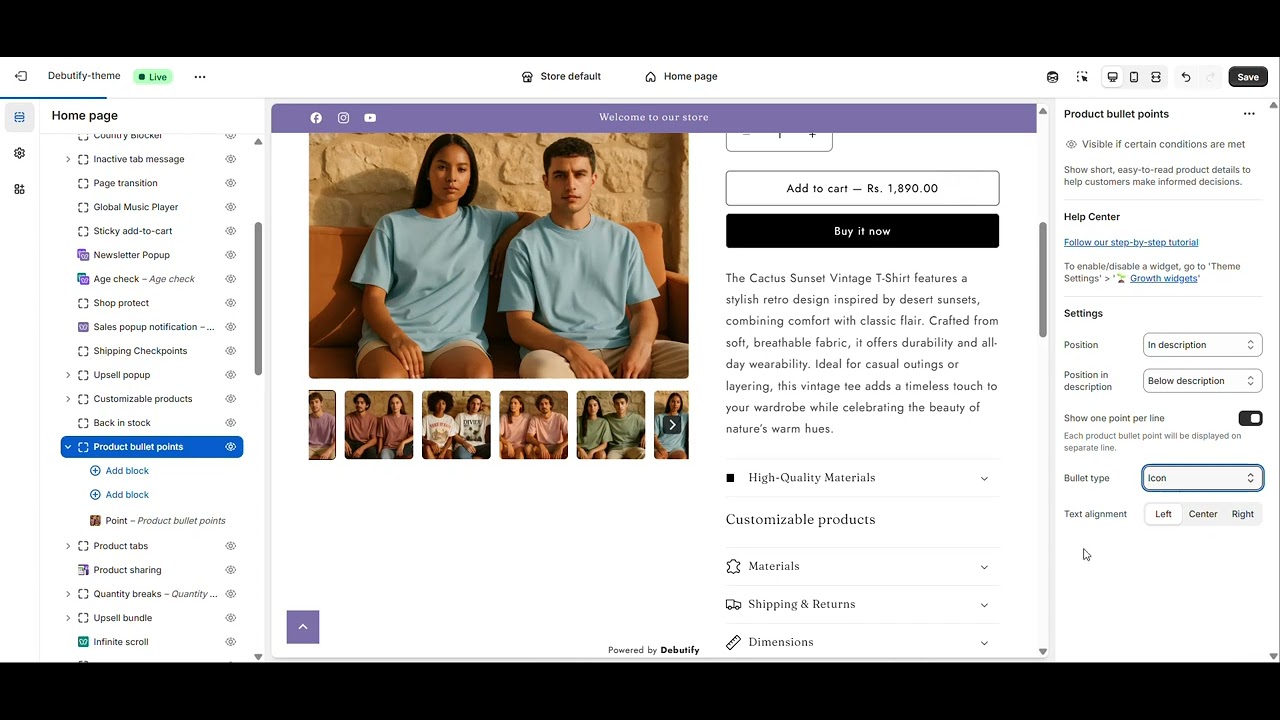Screen dimensions: 1280x720
Task: Toggle visibility of Global Music Player
Action: (230, 207)
